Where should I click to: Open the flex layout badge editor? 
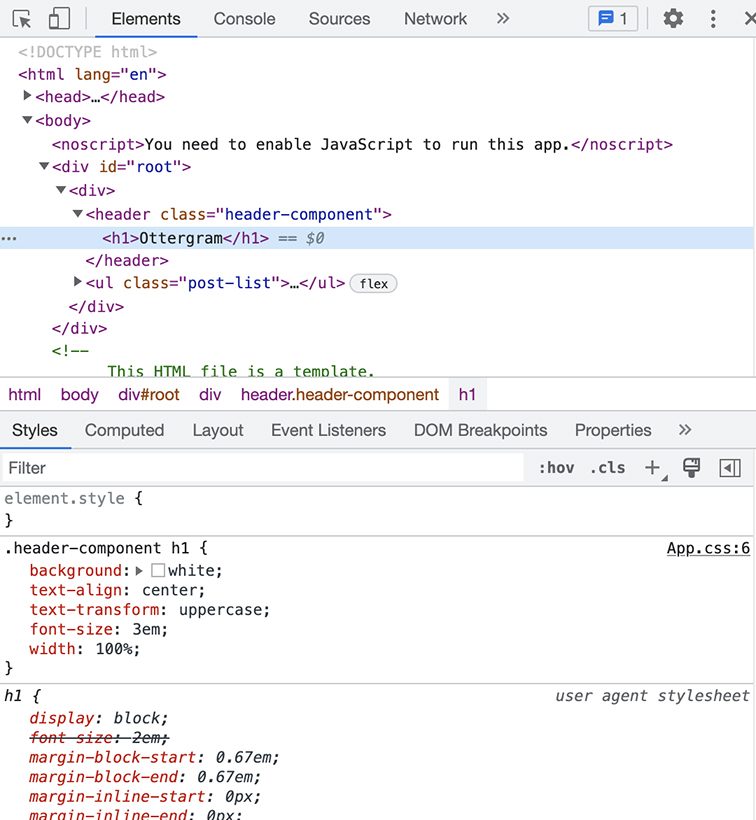pos(373,284)
